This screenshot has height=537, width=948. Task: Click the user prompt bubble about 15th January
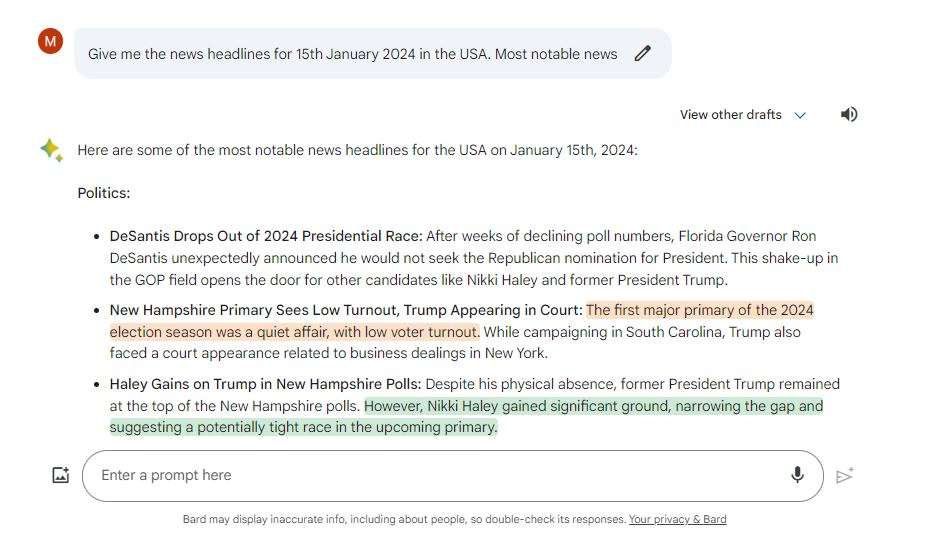pyautogui.click(x=372, y=53)
